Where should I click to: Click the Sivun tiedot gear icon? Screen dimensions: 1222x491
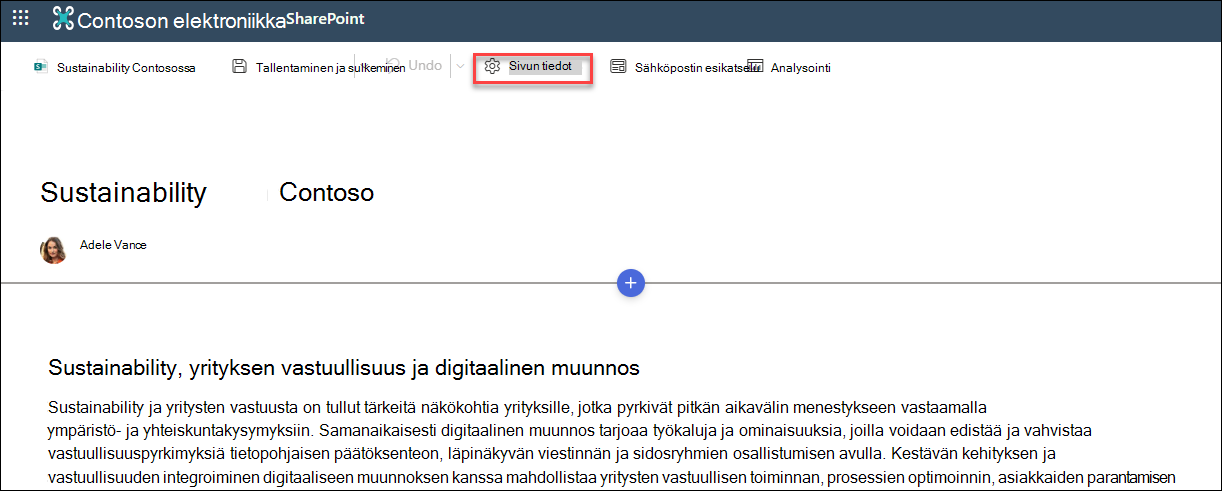[x=491, y=67]
